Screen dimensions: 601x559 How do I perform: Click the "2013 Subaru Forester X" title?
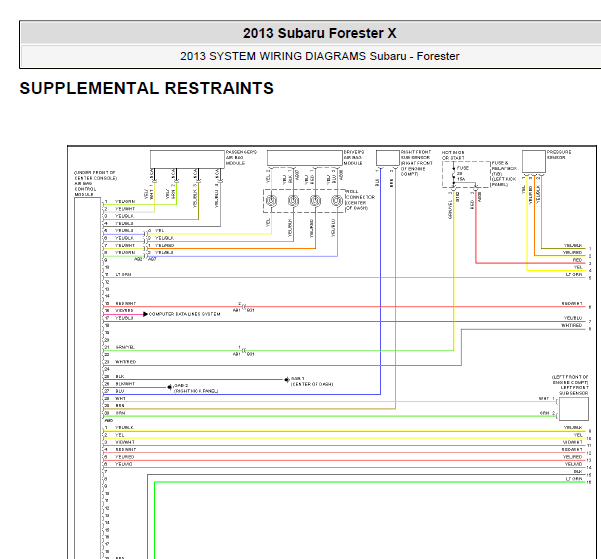point(319,33)
